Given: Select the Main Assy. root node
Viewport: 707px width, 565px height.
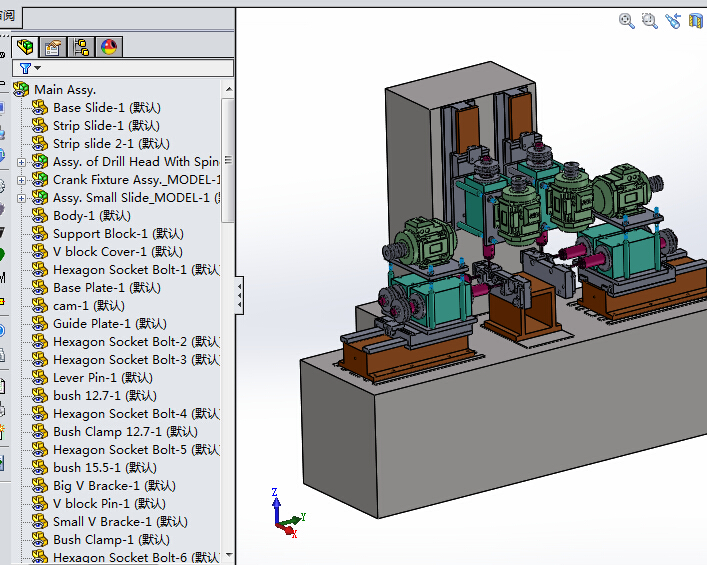Looking at the screenshot, I should click(x=65, y=90).
